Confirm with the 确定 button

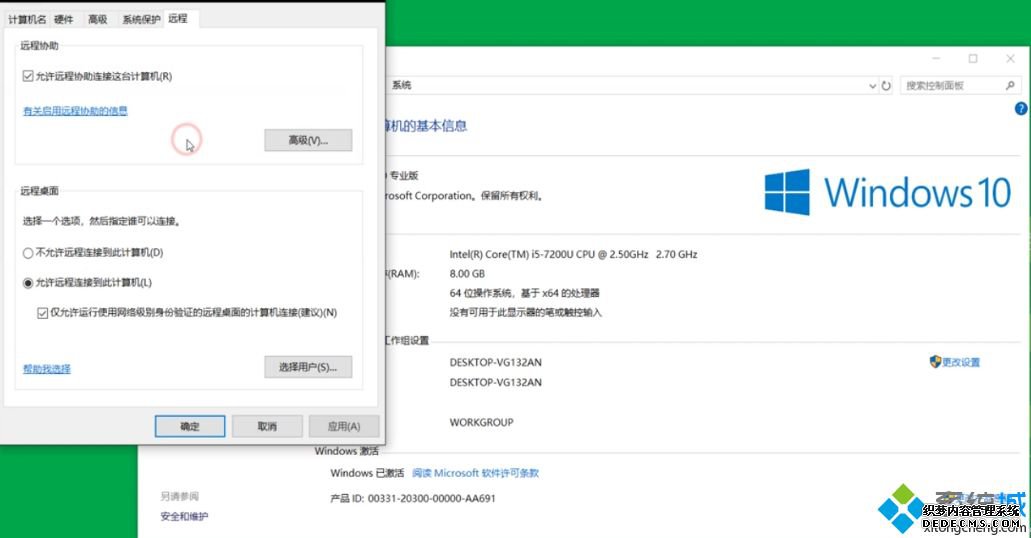(190, 426)
